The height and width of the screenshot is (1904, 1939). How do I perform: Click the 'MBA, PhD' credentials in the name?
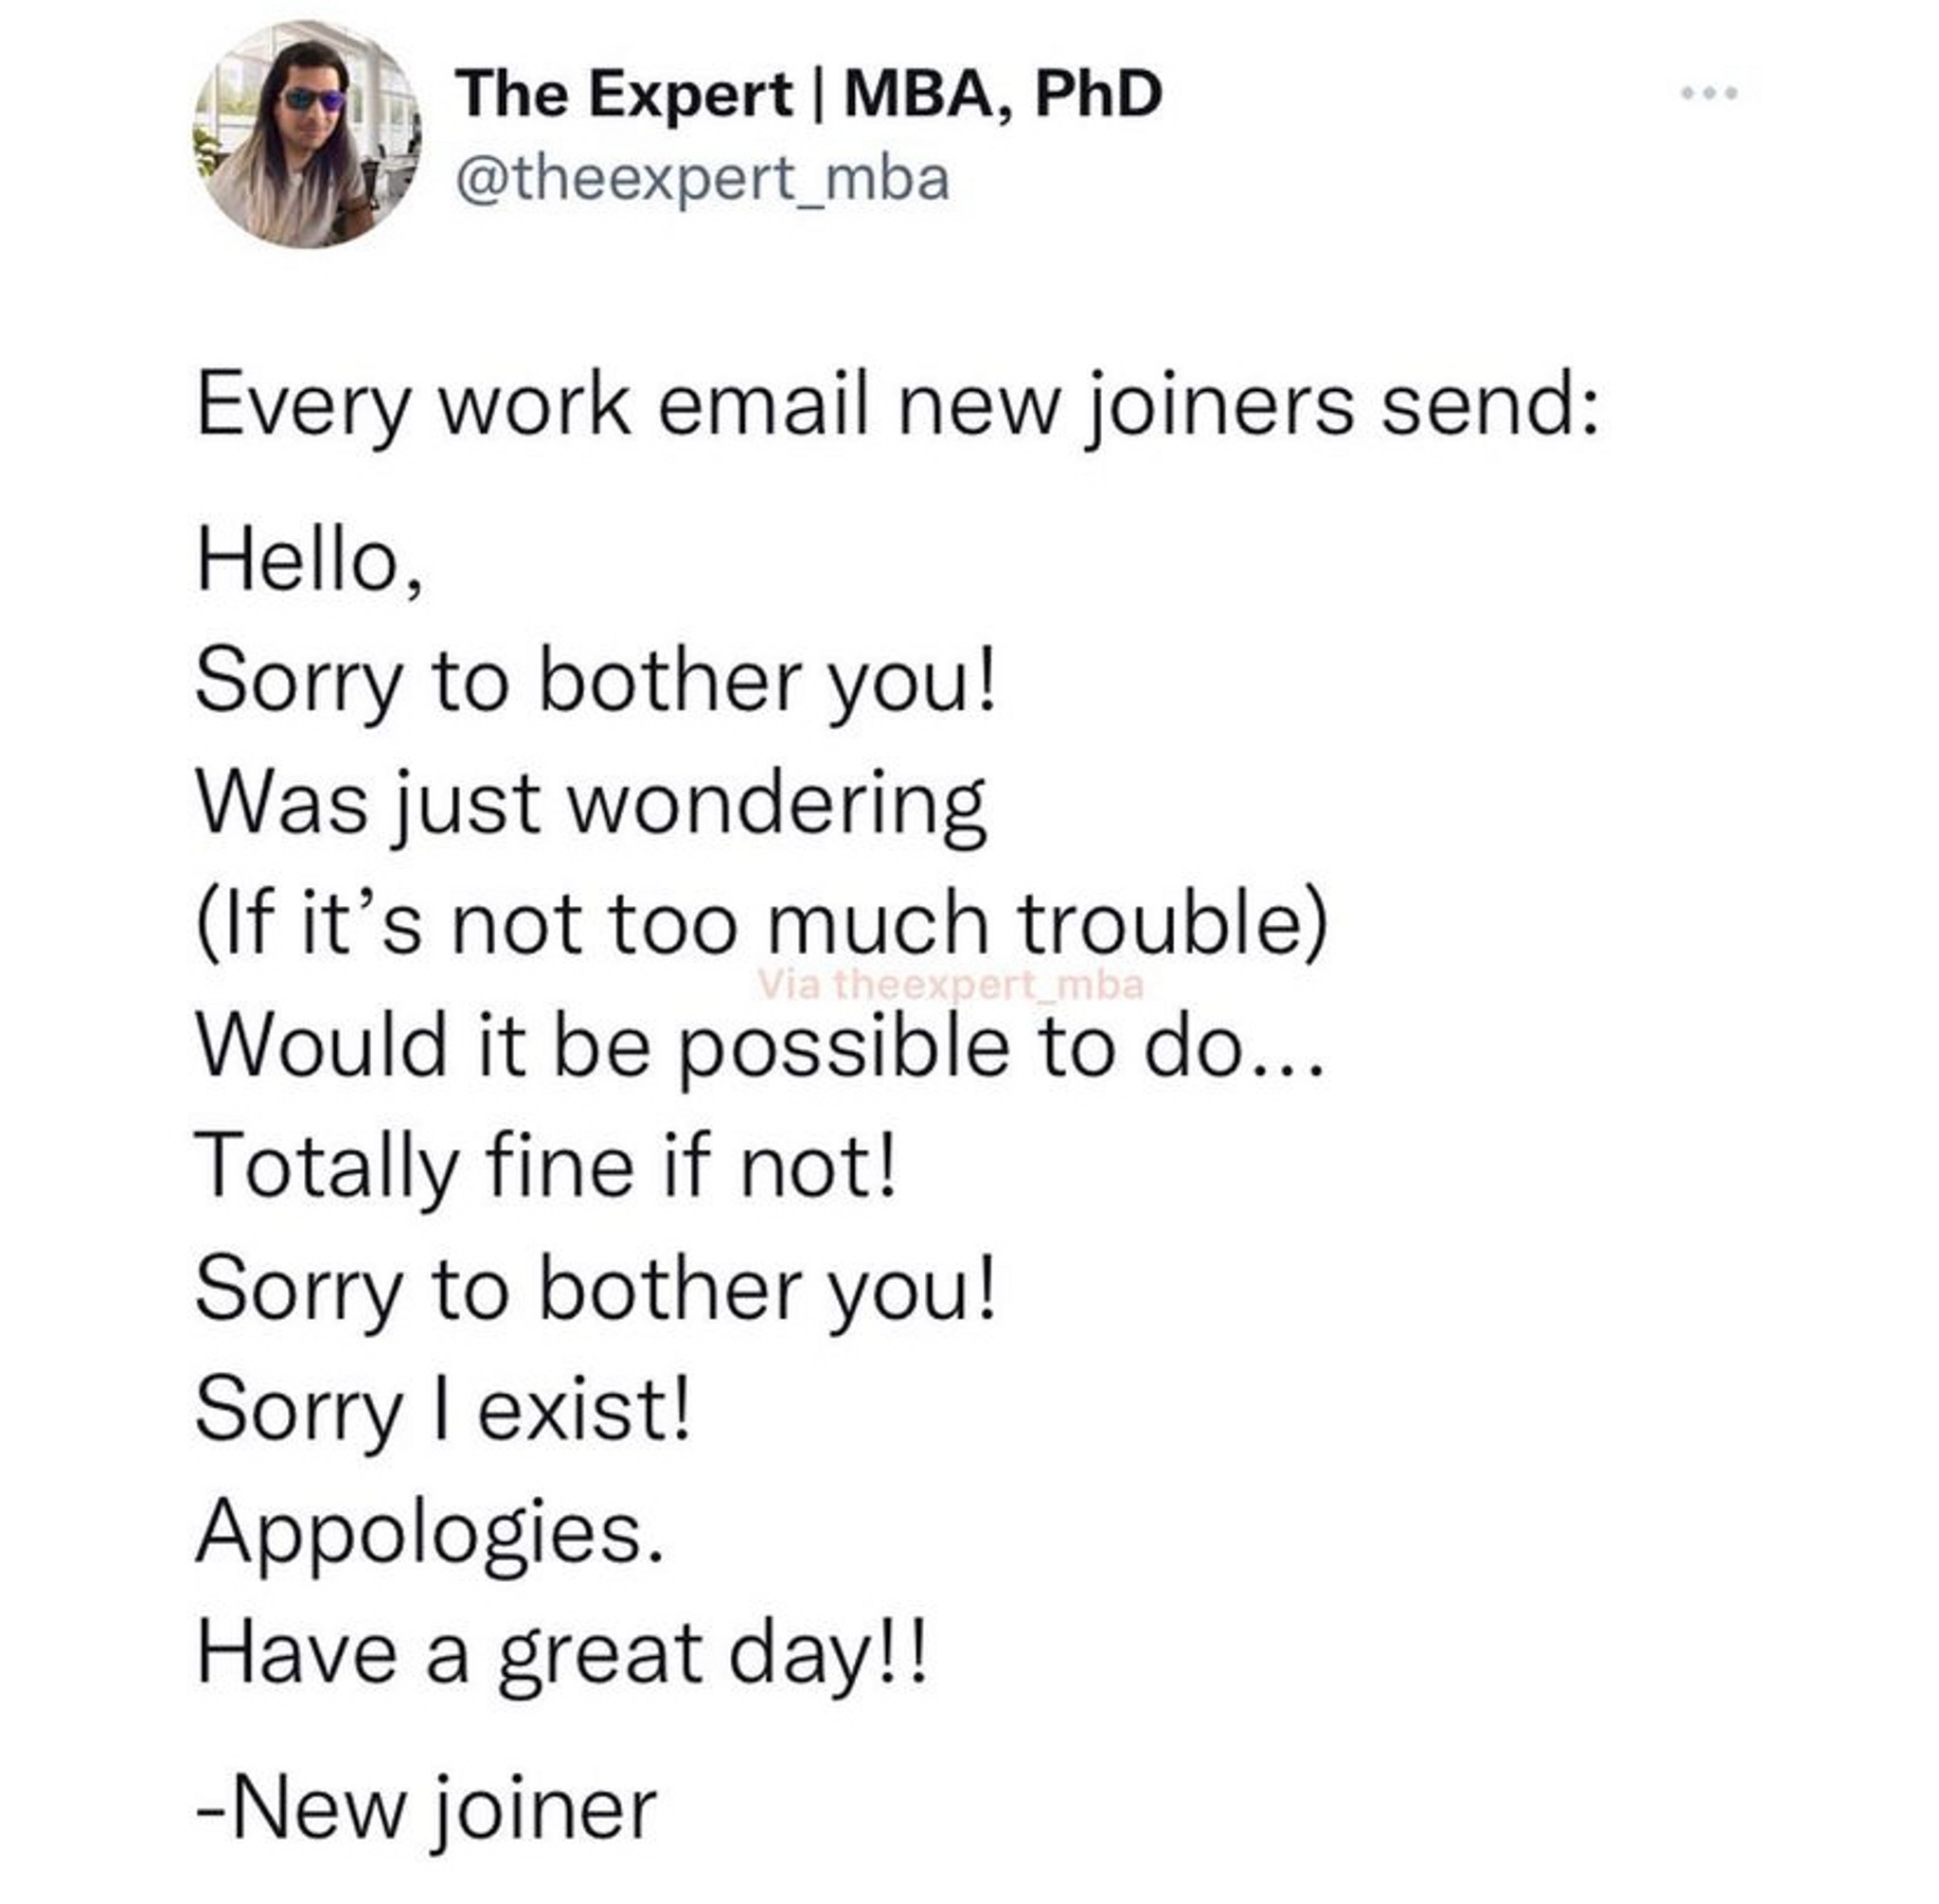[x=1004, y=94]
